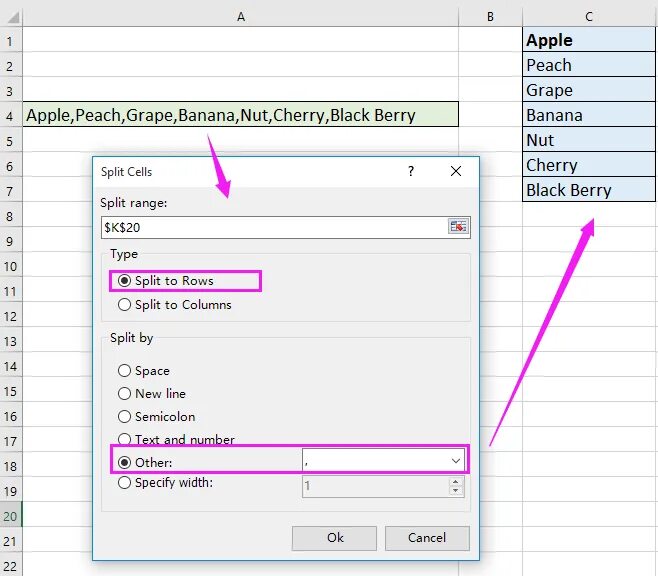The height and width of the screenshot is (576, 658).
Task: Select the Other delimiter radio button
Action: [124, 462]
